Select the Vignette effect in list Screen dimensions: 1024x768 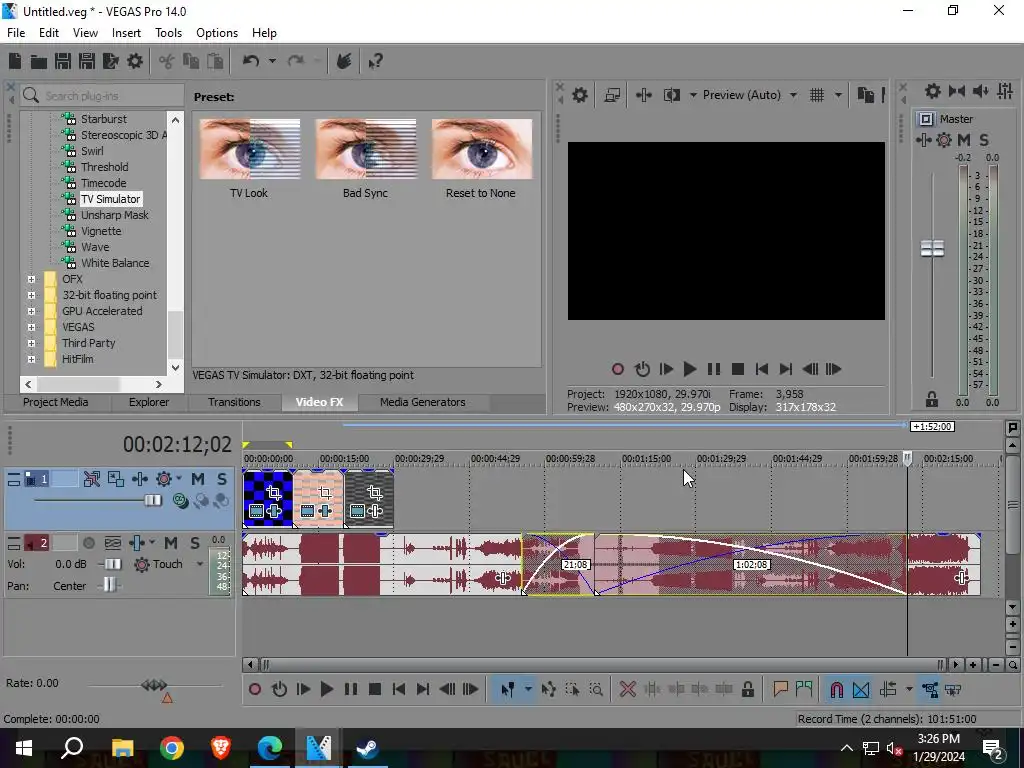pos(101,231)
